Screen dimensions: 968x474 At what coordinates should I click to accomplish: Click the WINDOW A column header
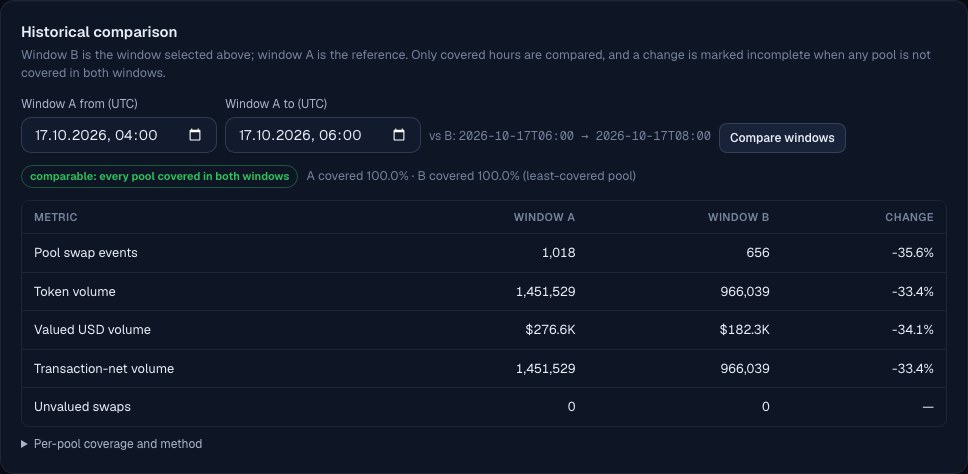click(544, 217)
